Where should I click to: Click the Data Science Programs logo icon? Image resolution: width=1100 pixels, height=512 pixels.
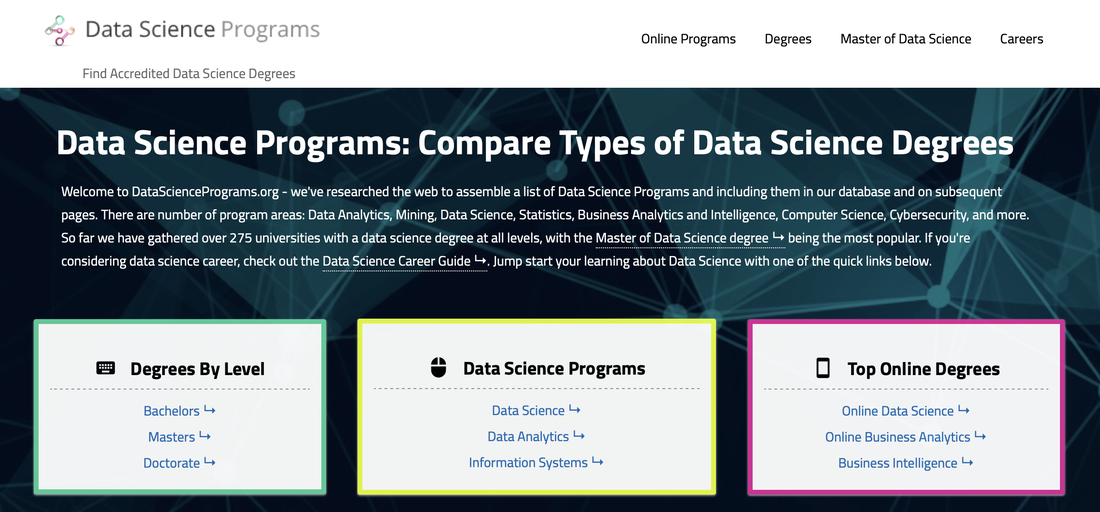(x=60, y=30)
